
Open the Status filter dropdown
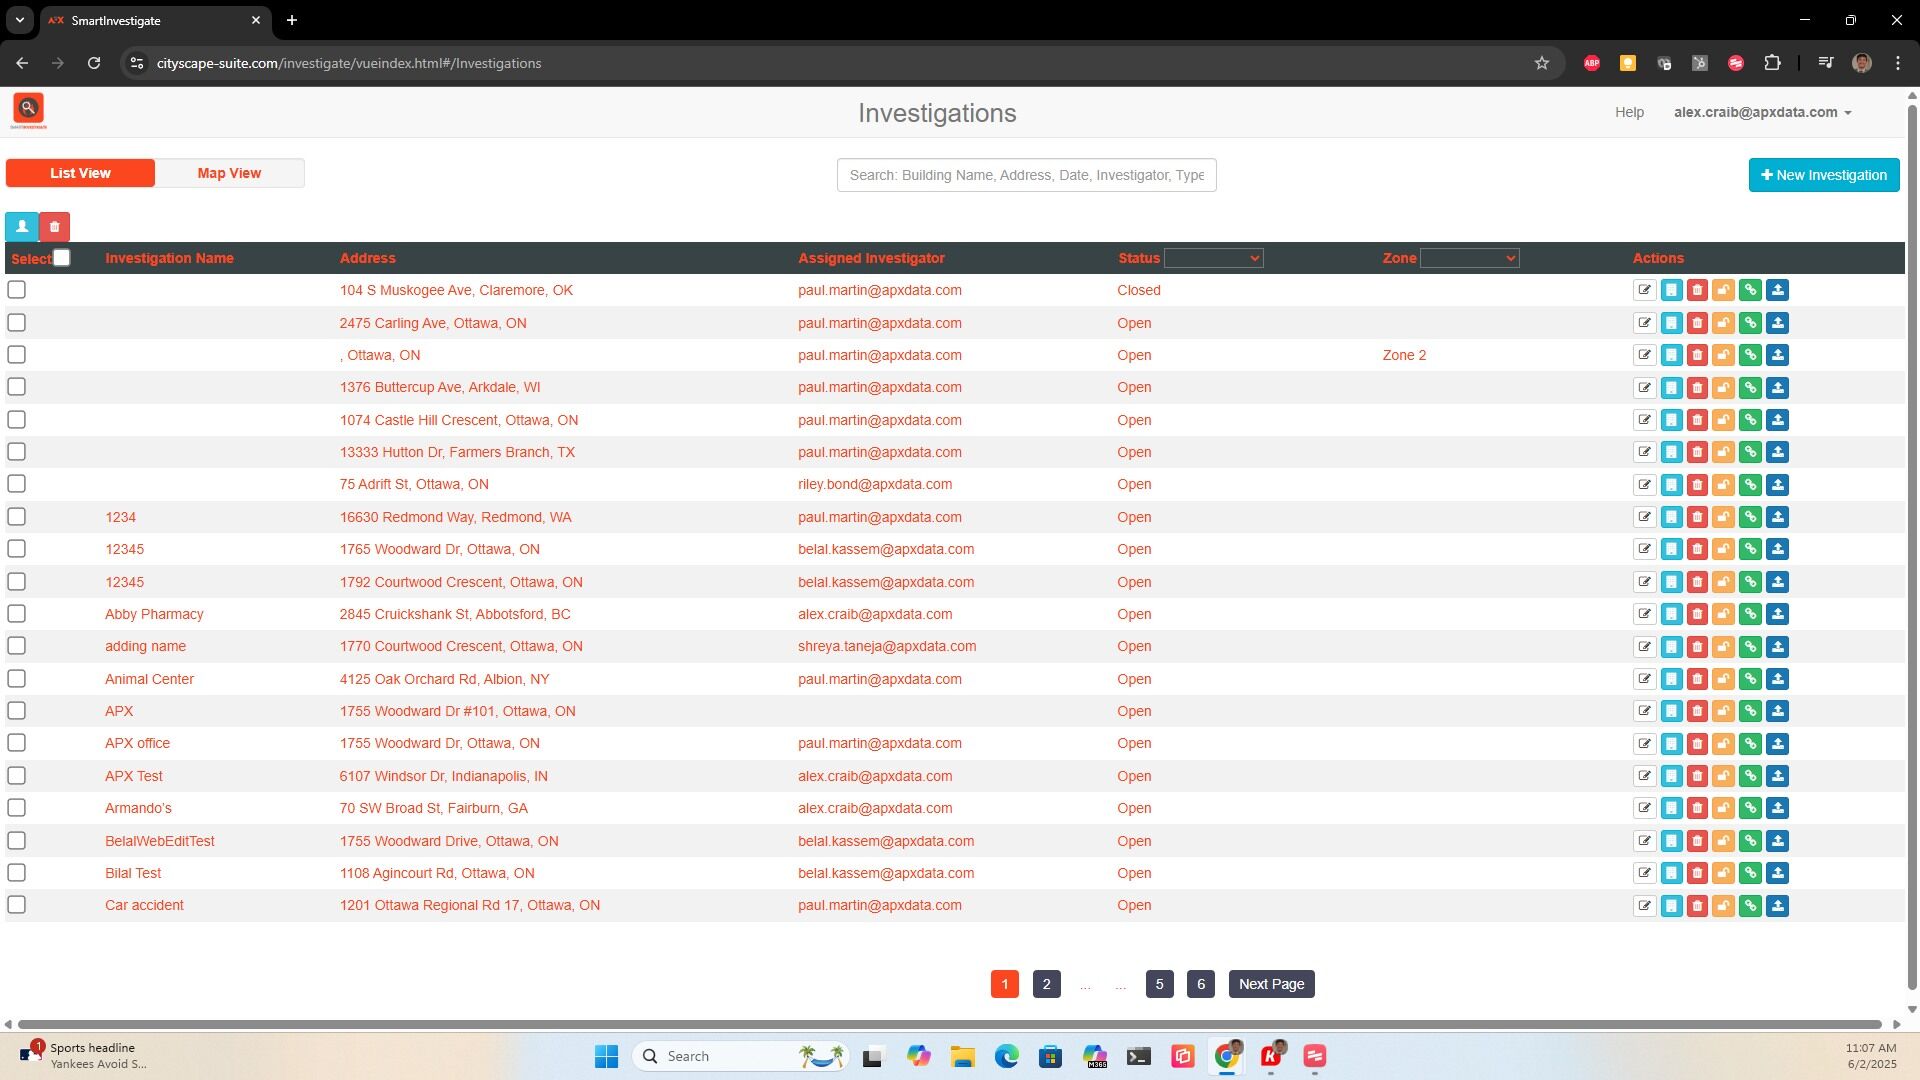tap(1213, 258)
